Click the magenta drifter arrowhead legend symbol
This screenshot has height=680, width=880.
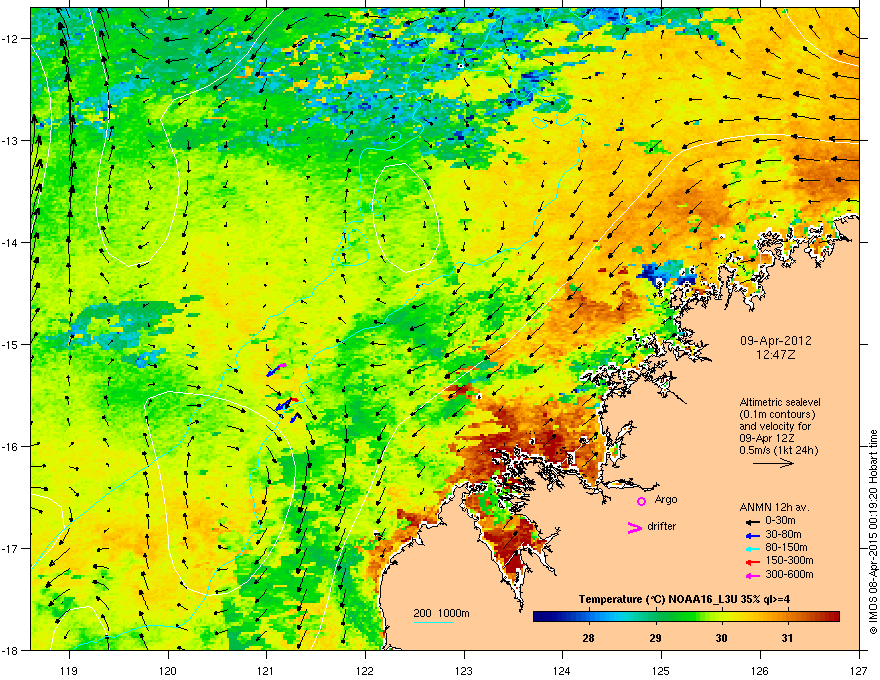pyautogui.click(x=635, y=527)
